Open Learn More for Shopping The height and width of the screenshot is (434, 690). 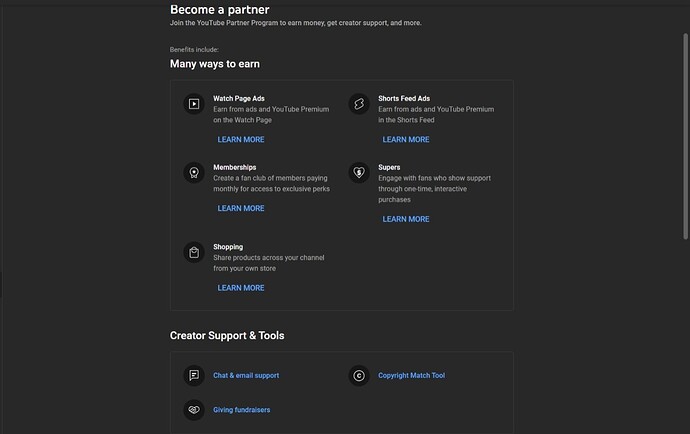point(241,288)
